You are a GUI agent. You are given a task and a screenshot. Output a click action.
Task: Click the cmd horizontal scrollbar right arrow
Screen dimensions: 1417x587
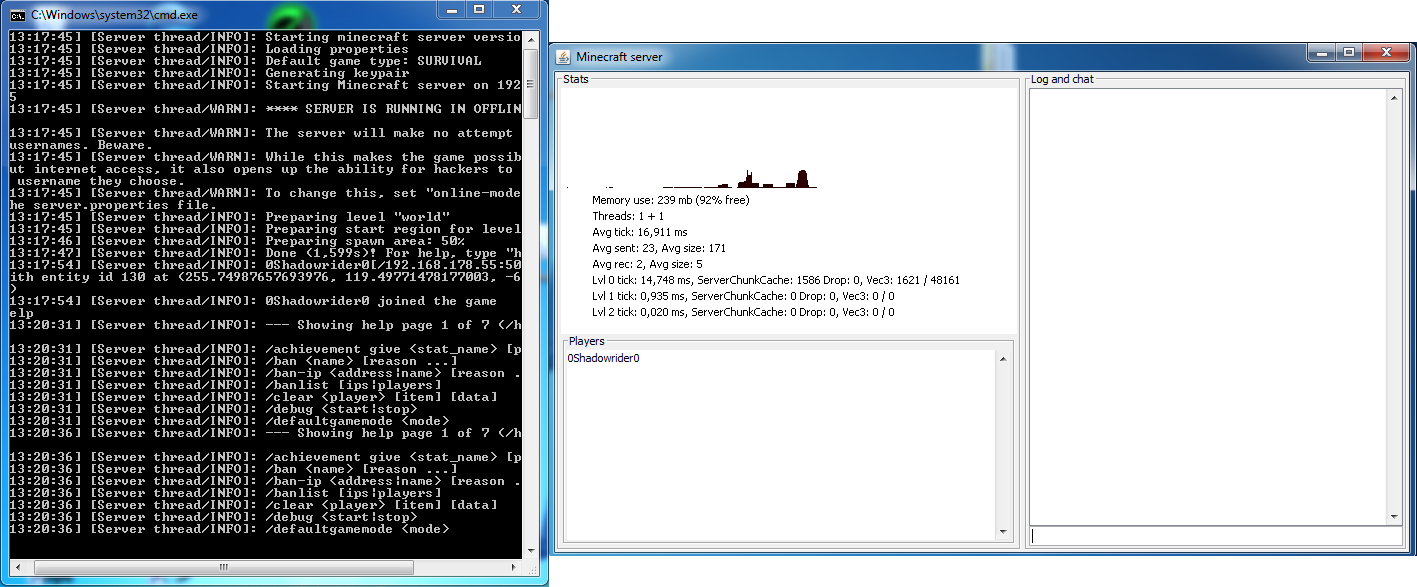coord(515,566)
